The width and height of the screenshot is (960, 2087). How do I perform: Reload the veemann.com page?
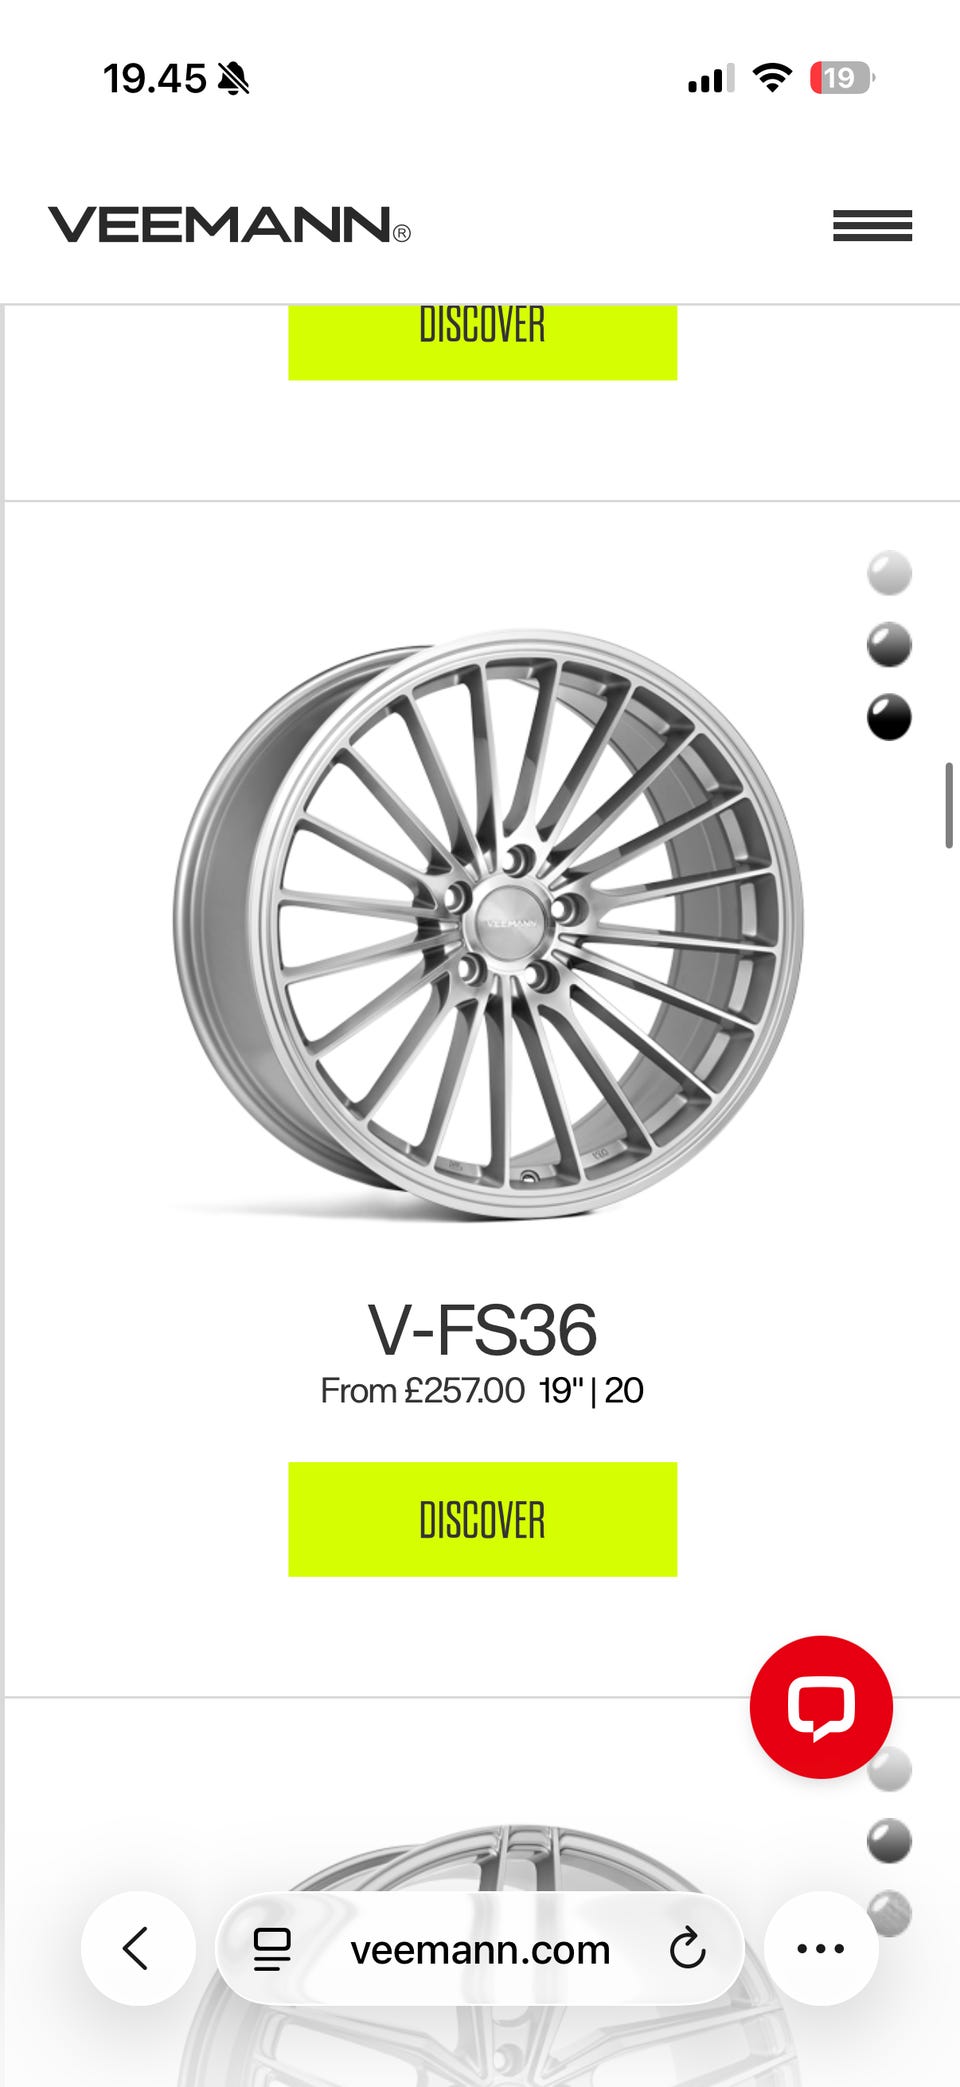point(688,1949)
